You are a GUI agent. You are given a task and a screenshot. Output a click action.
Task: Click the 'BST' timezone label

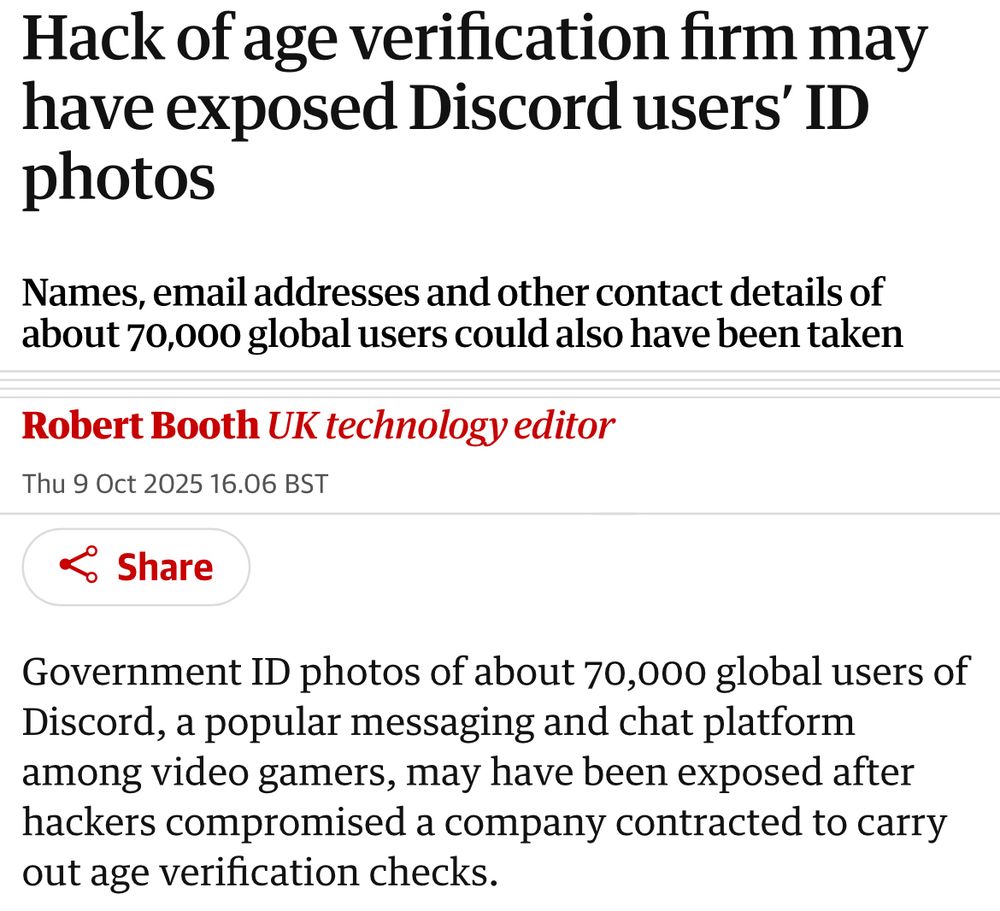coord(306,484)
